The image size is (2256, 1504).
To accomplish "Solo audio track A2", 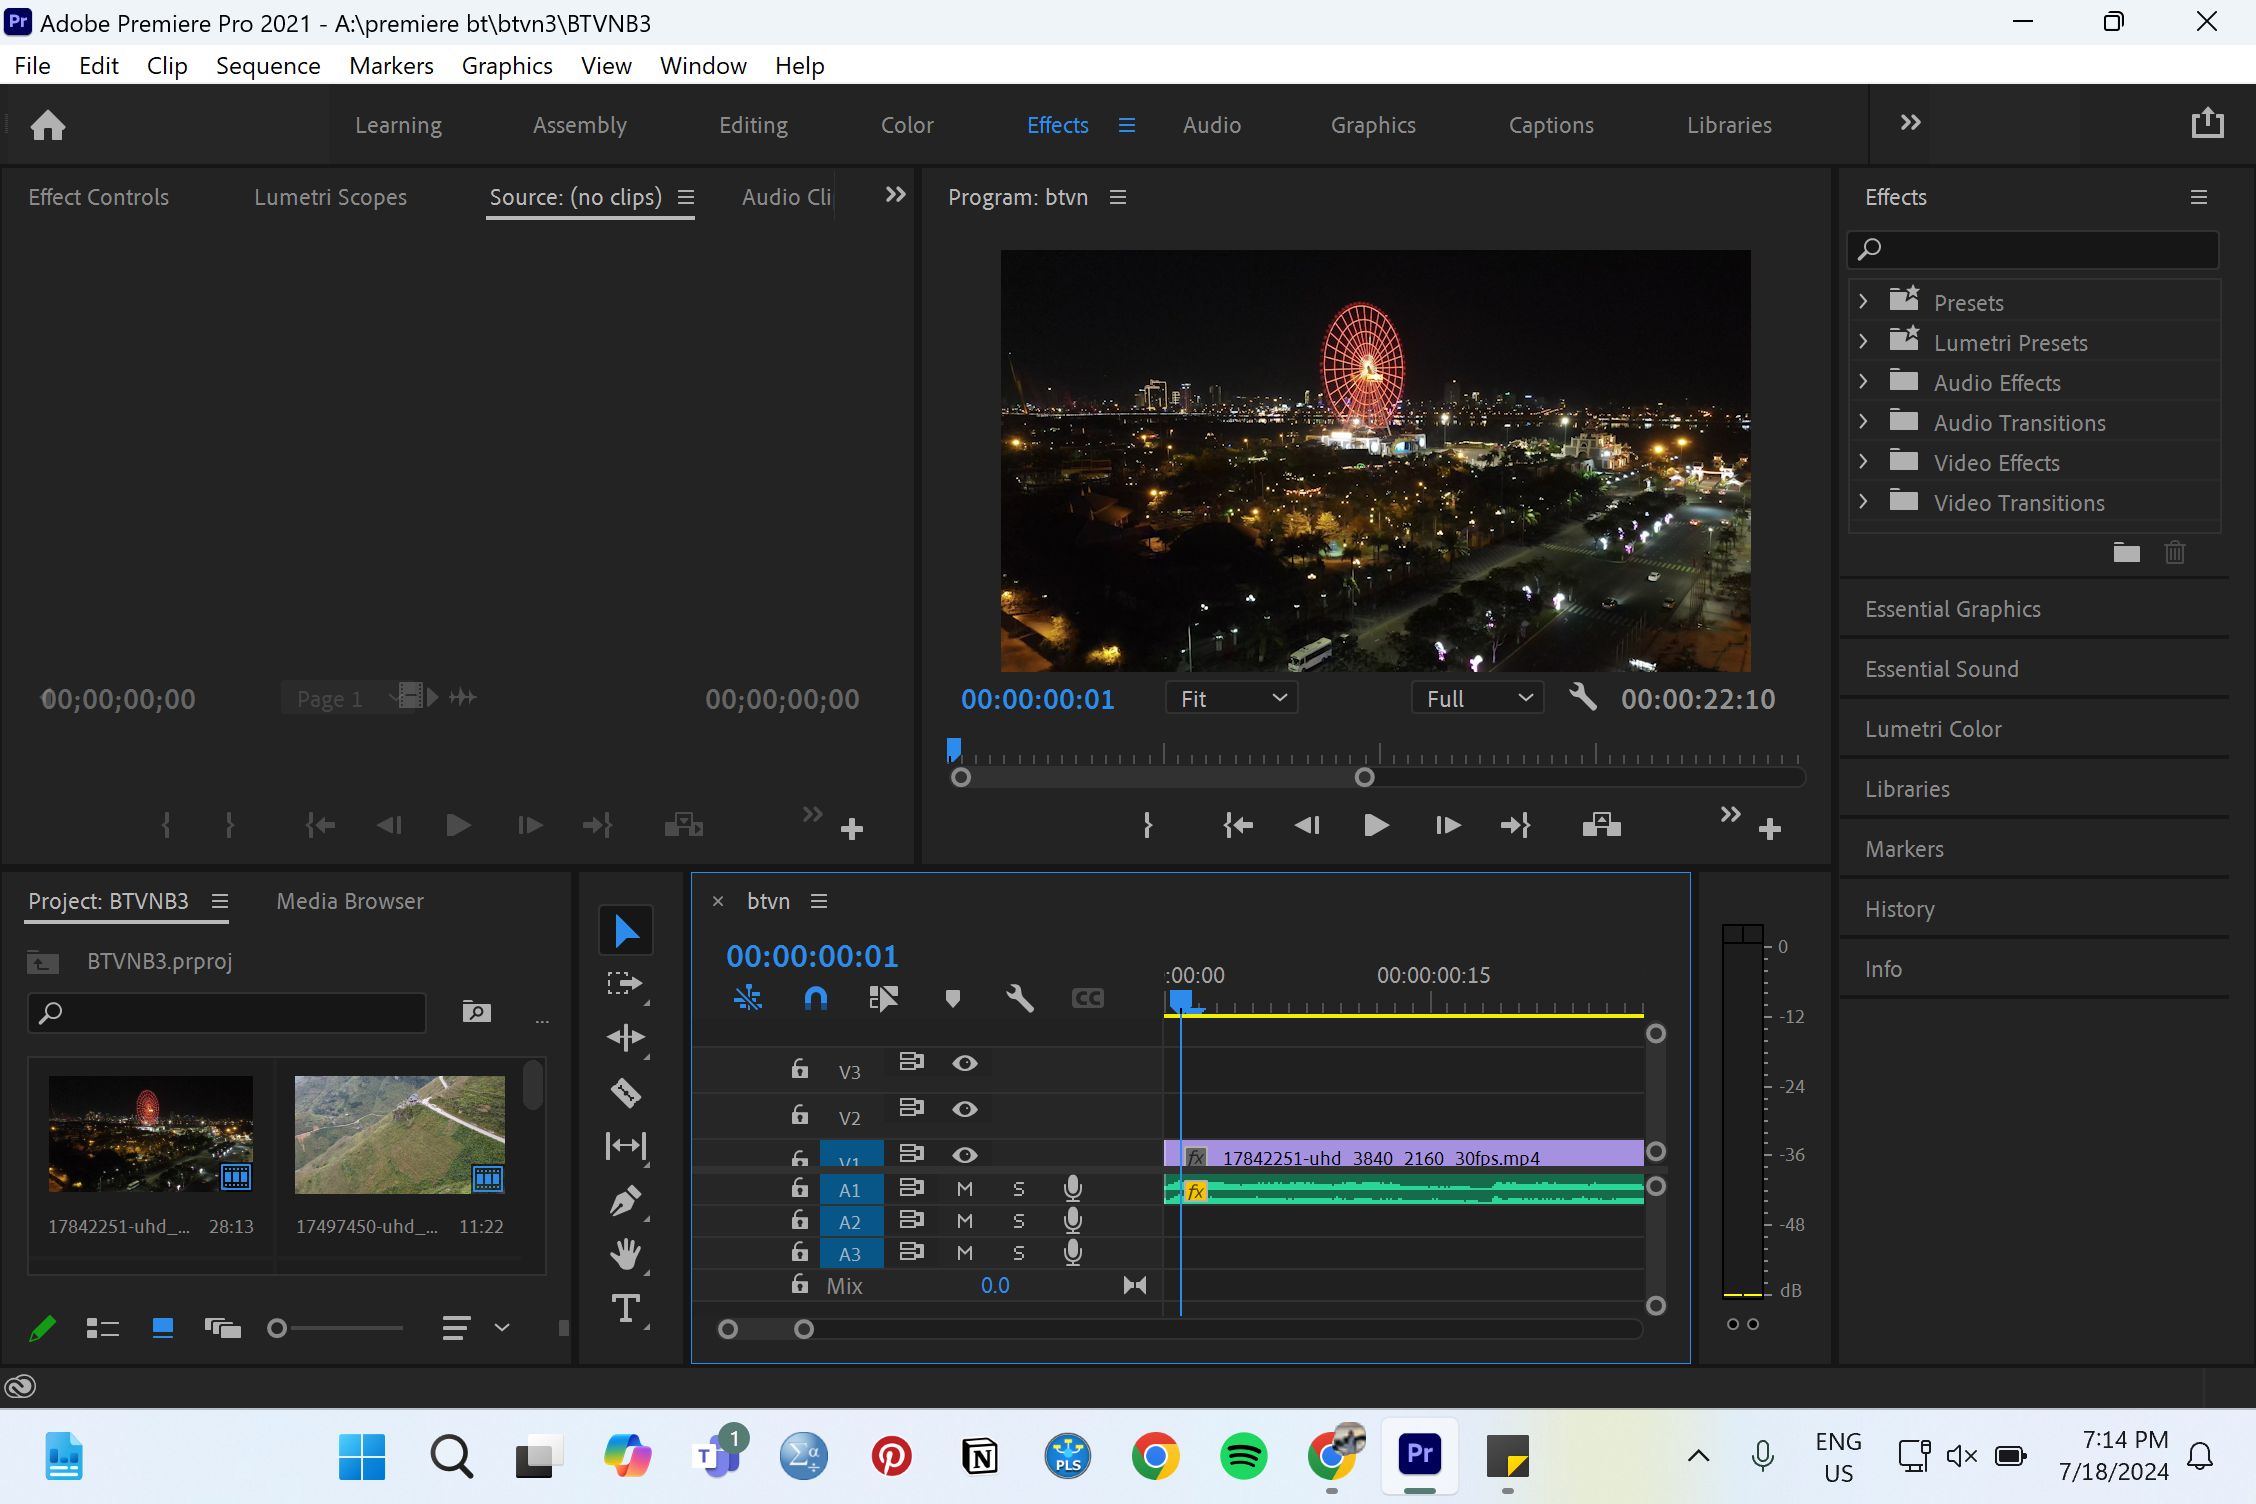I will (1019, 1221).
